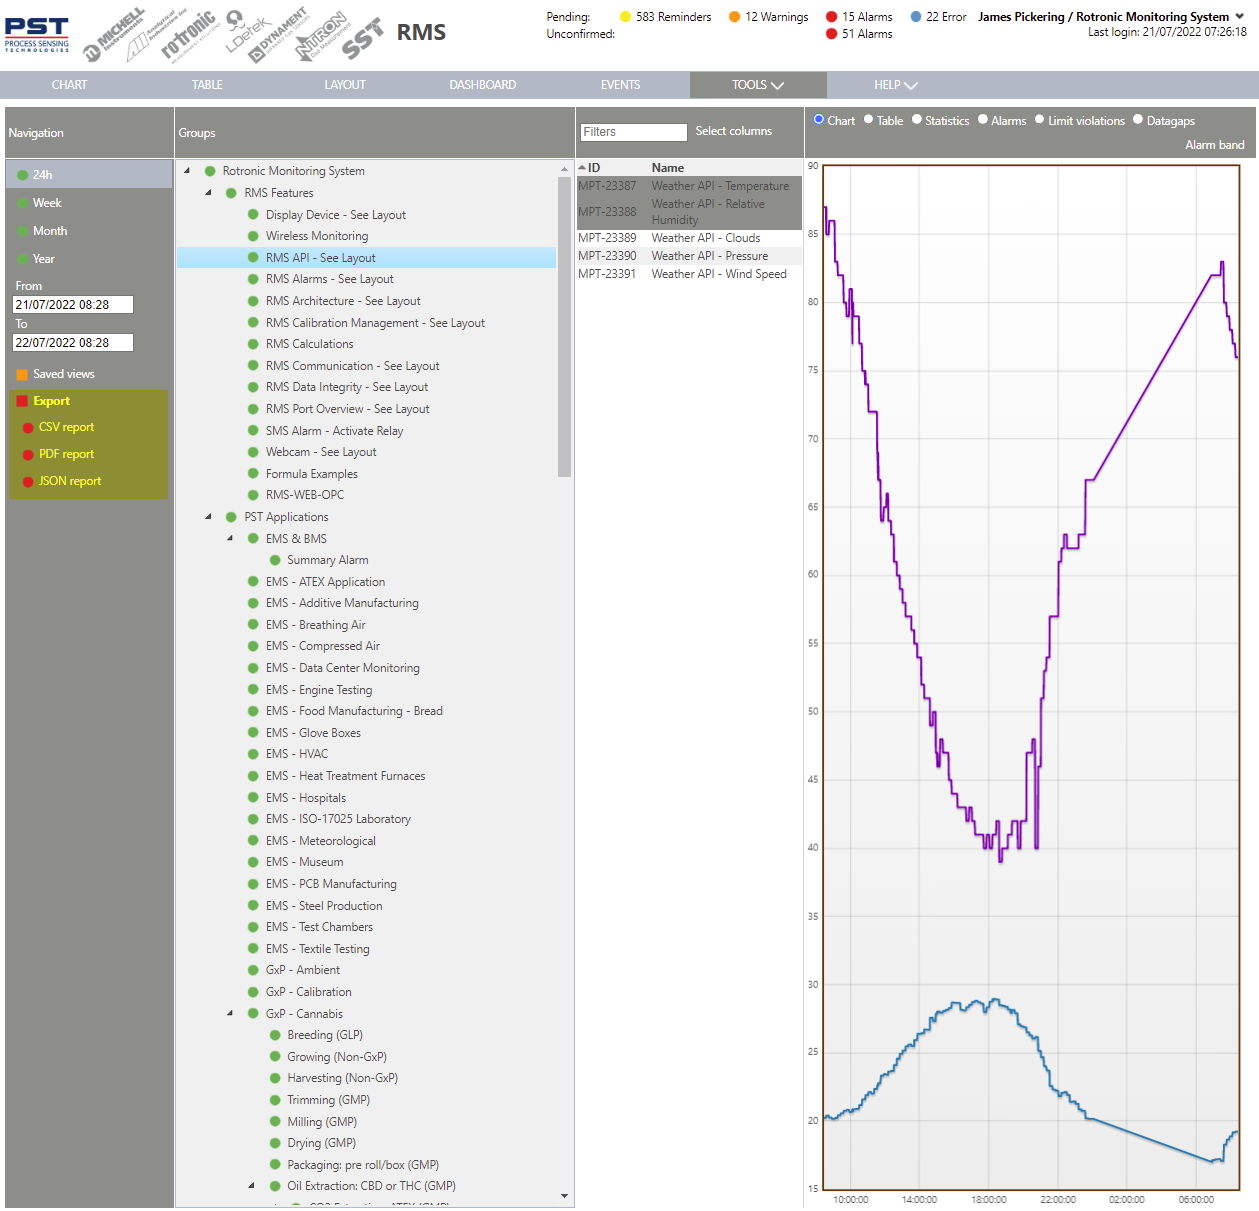Viewport: 1259px width, 1211px height.
Task: Select the Datagaps radio button
Action: coord(1138,120)
